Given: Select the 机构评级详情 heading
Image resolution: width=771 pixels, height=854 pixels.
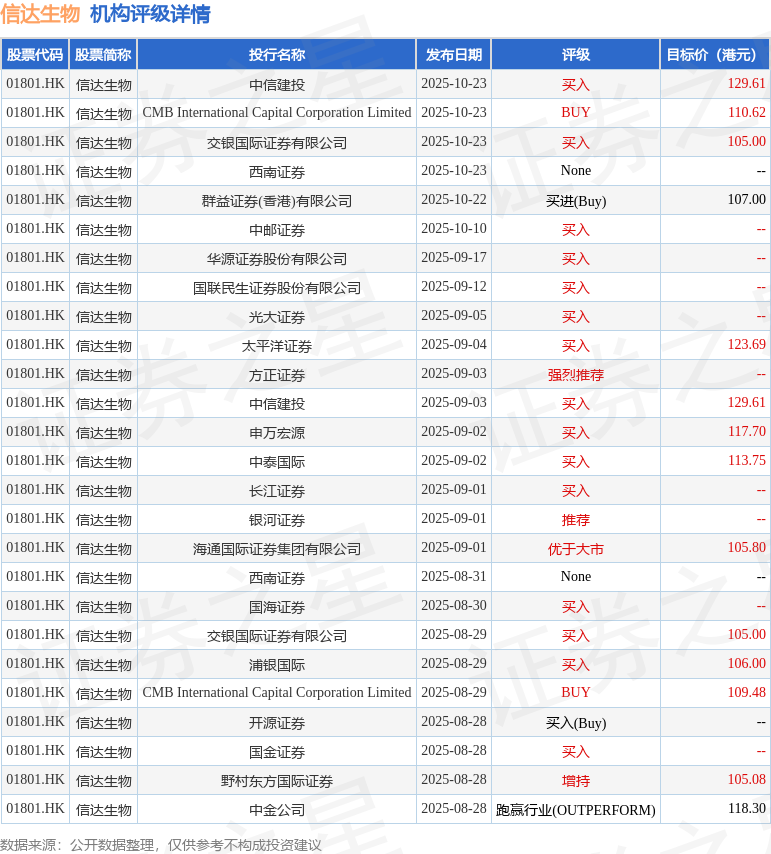Looking at the screenshot, I should (150, 14).
